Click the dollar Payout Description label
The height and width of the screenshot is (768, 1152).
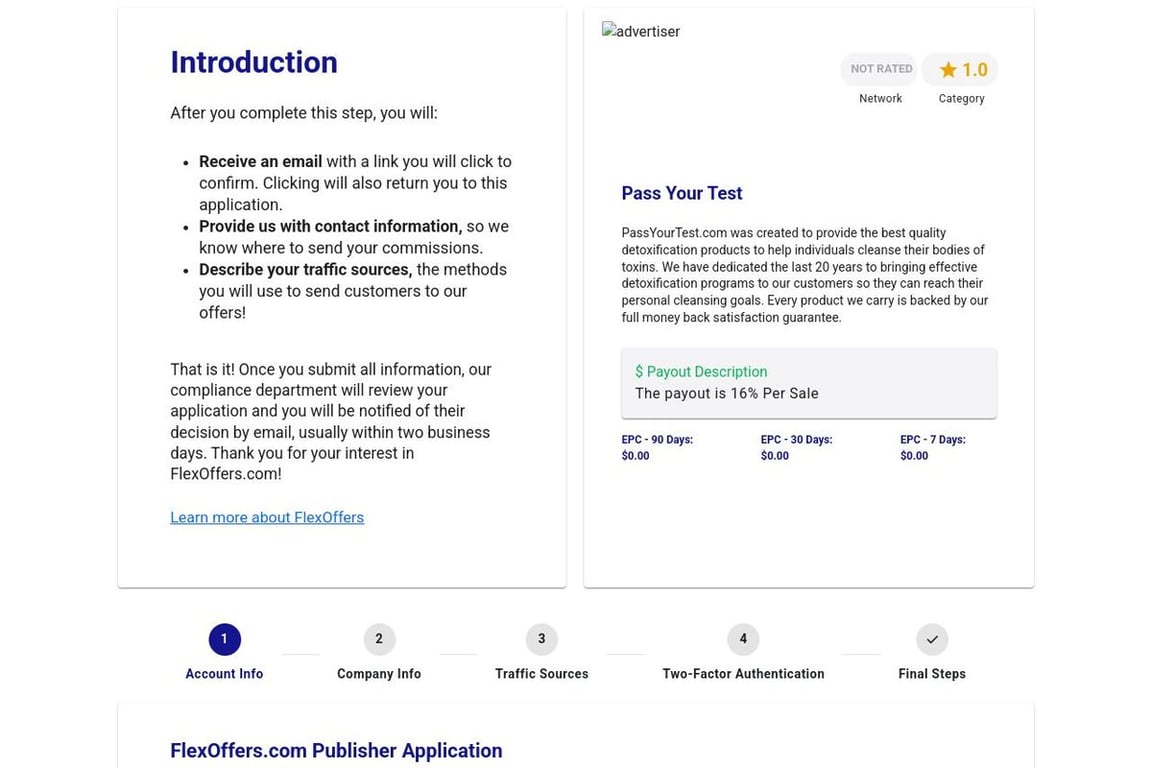pyautogui.click(x=701, y=372)
